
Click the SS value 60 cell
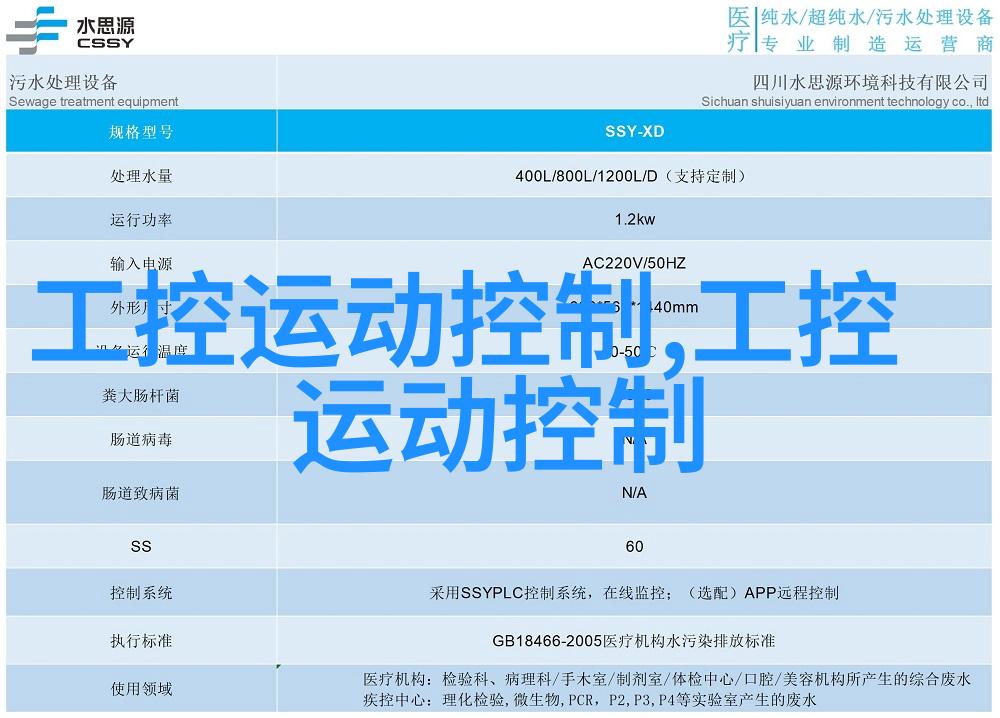(x=634, y=547)
